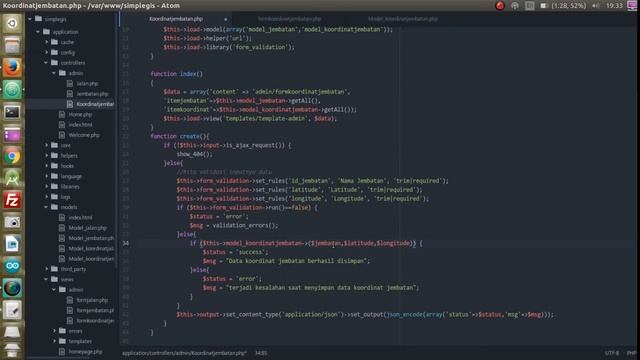The image size is (640, 360).
Task: Open Home.php in the tree view
Action: point(80,114)
